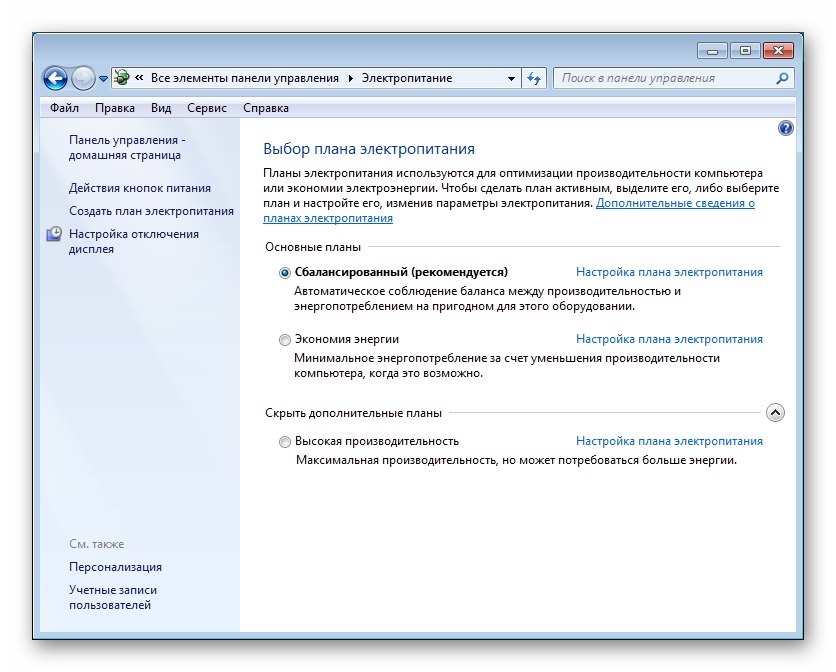Viewport: 836px width, 672px height.
Task: Open the Справка menu
Action: click(x=266, y=108)
